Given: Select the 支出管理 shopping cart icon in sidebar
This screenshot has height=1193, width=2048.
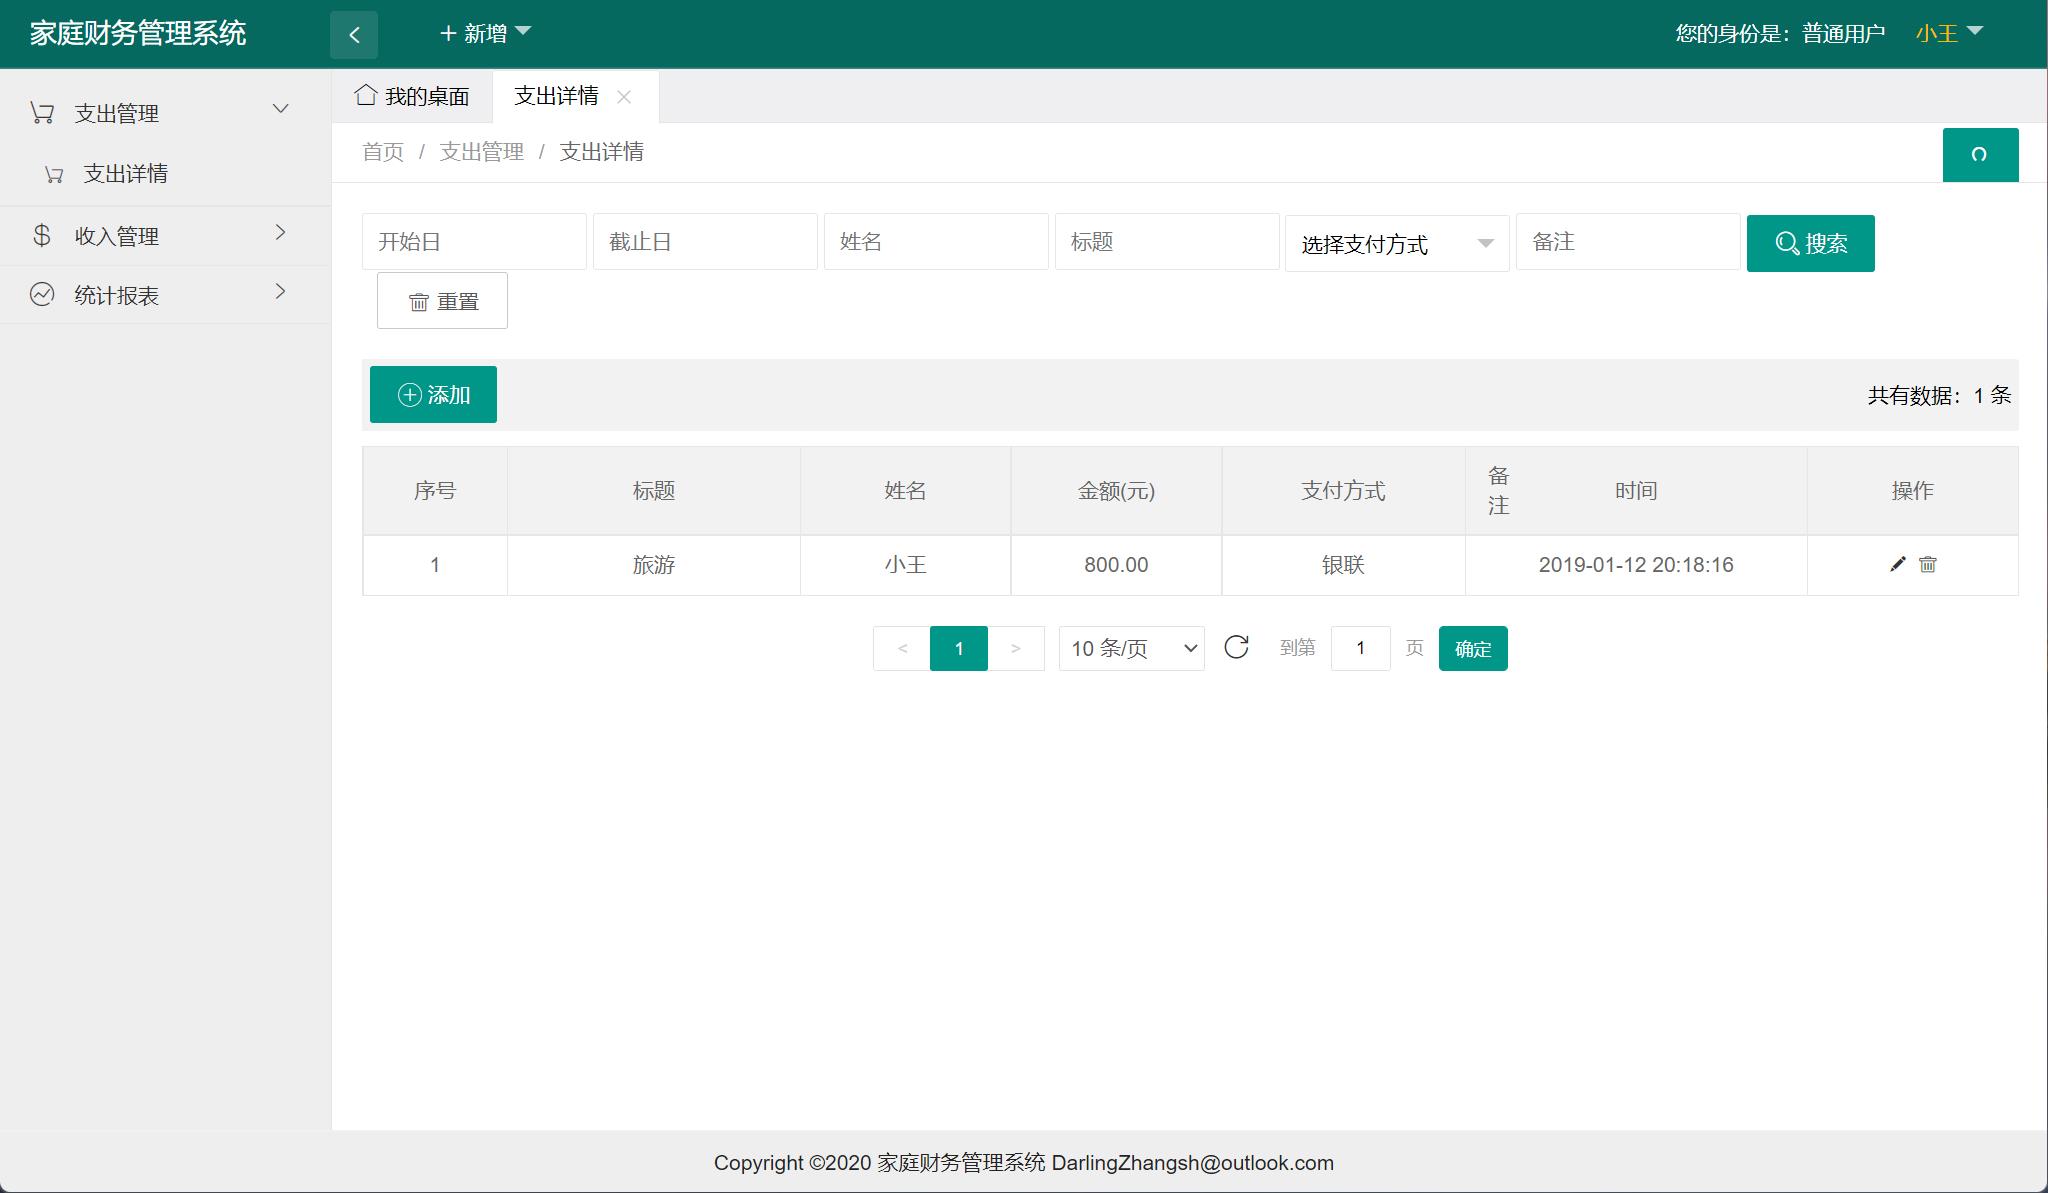Looking at the screenshot, I should [42, 111].
